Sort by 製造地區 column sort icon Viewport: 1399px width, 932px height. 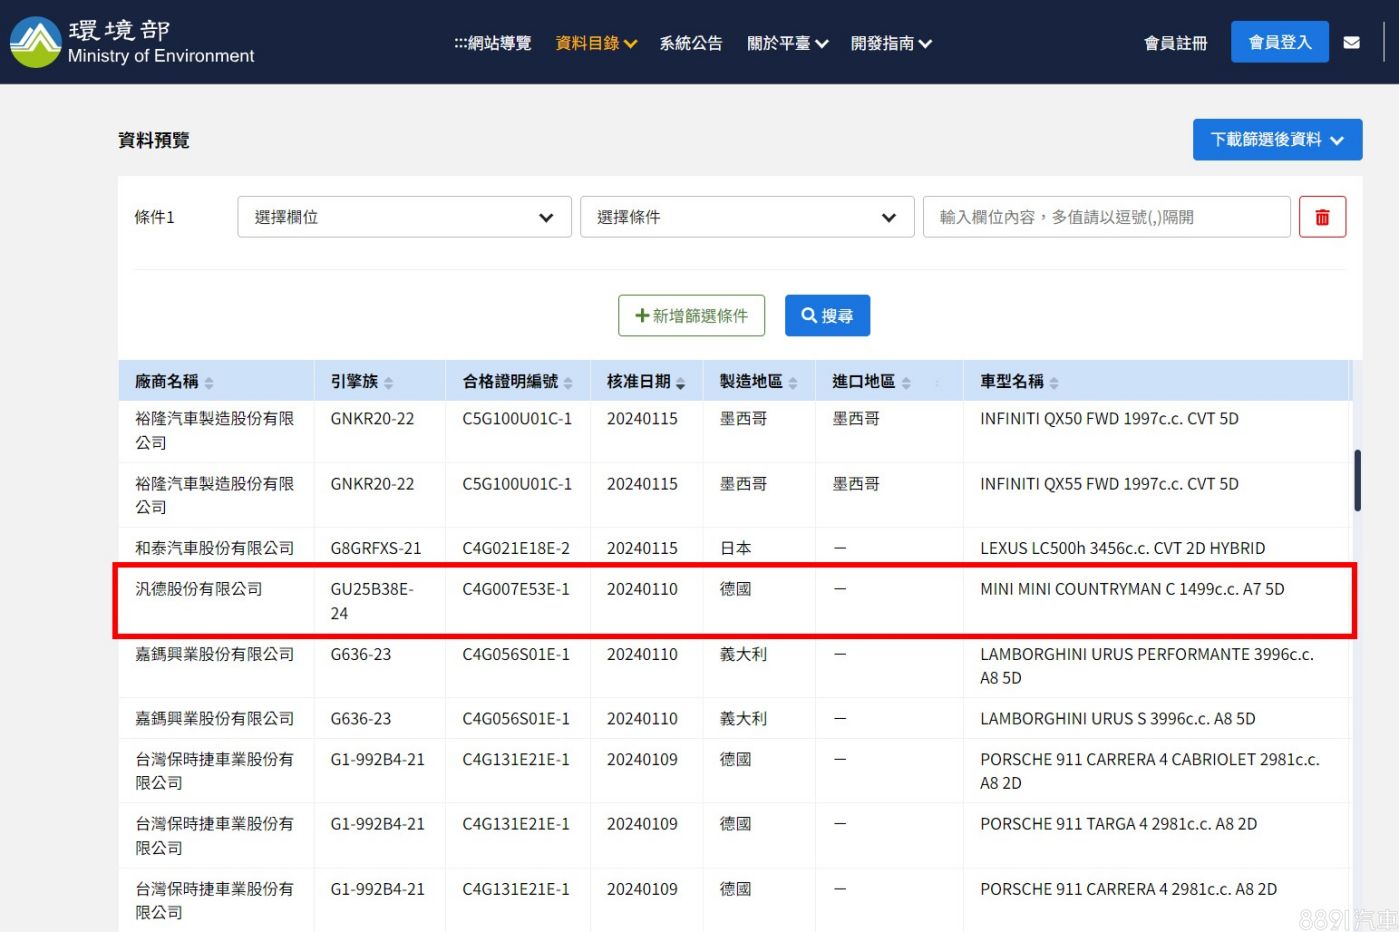(x=793, y=383)
